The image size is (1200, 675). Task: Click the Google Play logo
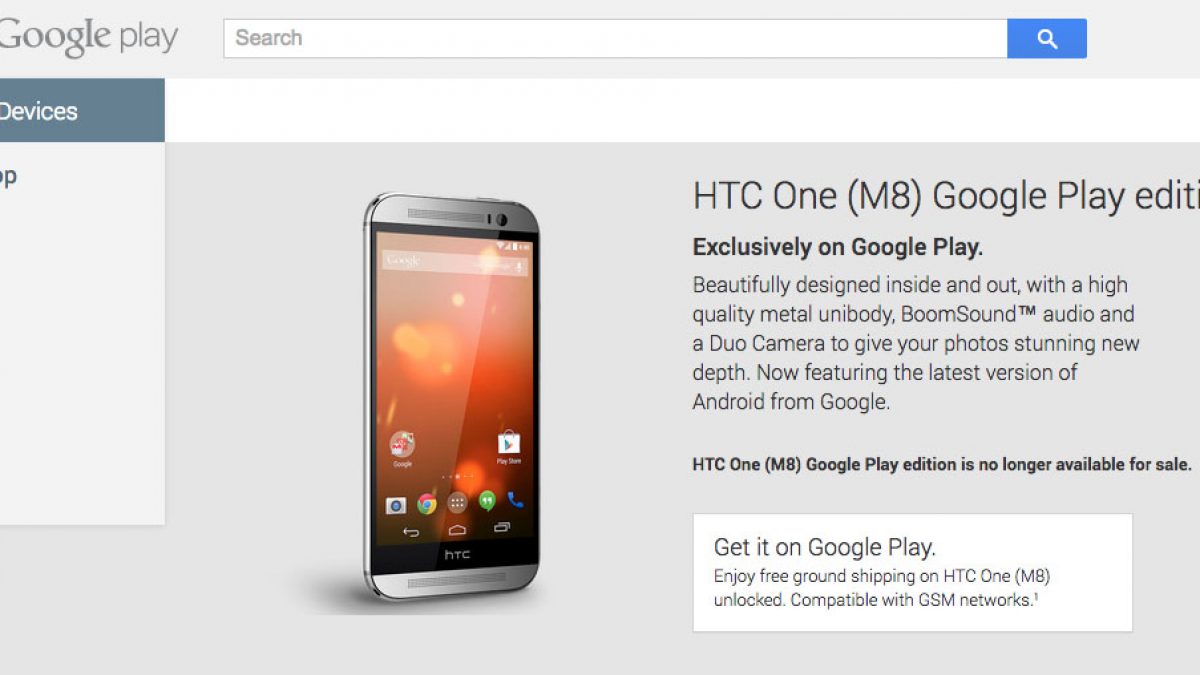tap(88, 38)
